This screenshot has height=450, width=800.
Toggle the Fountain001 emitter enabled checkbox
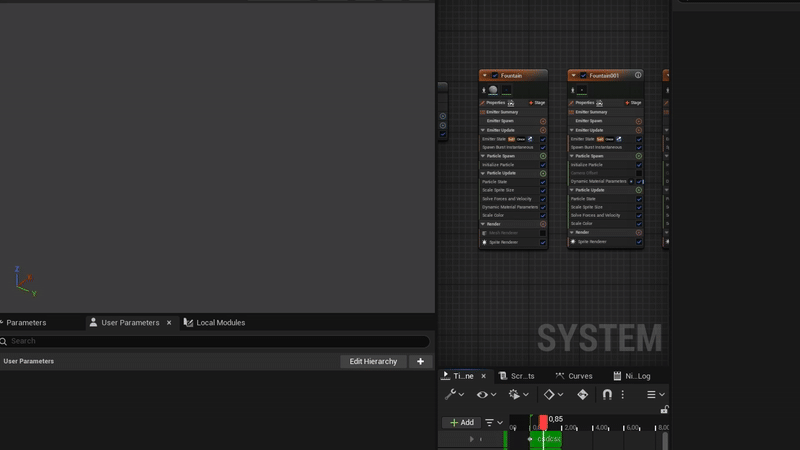point(583,76)
